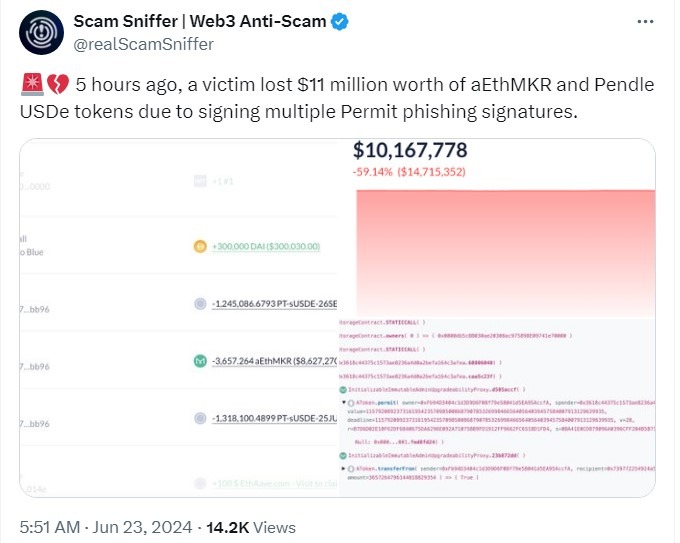The image size is (680, 543).
Task: Click the 14.2K Views count
Action: [x=252, y=526]
